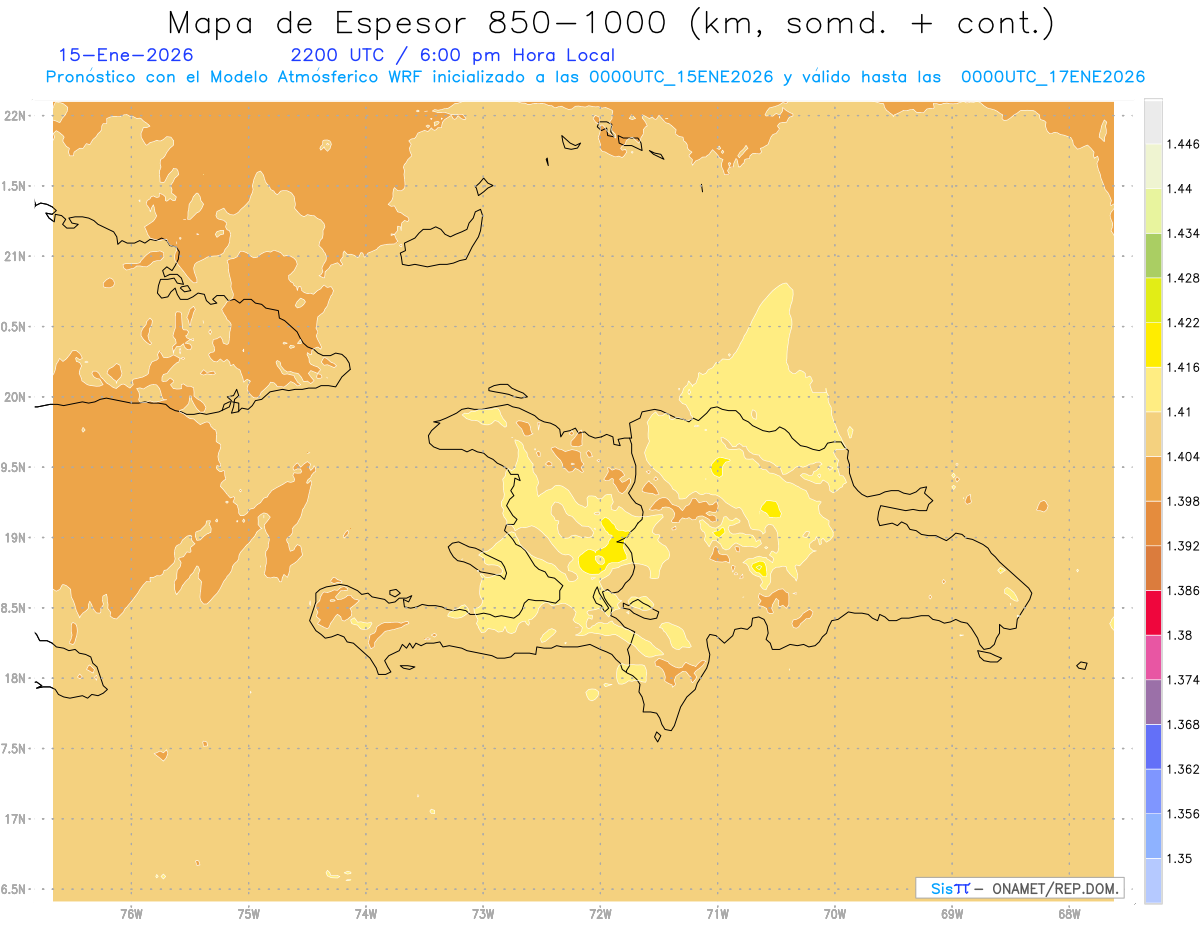This screenshot has height=927, width=1200.
Task: Select the bright yellow swatch below 1.422
Action: (1153, 344)
